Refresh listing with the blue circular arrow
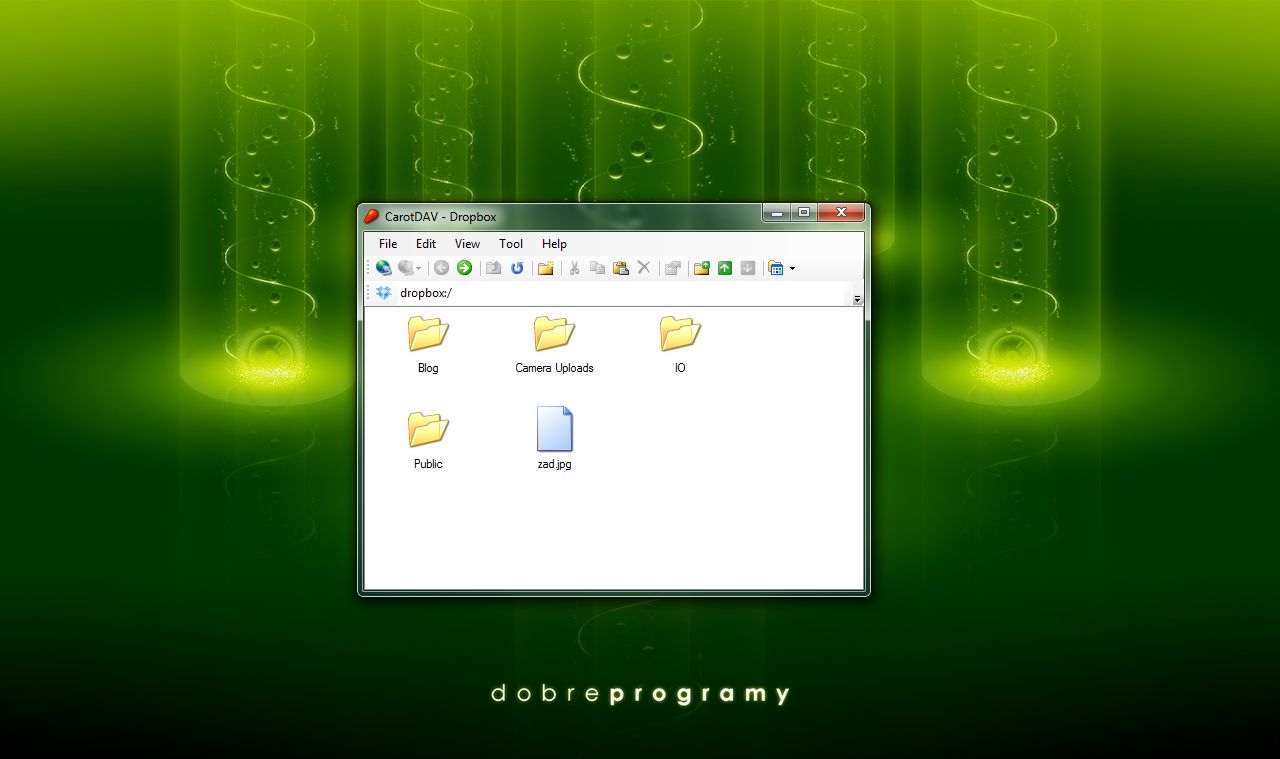Screen dimensions: 1280x759 pos(517,268)
